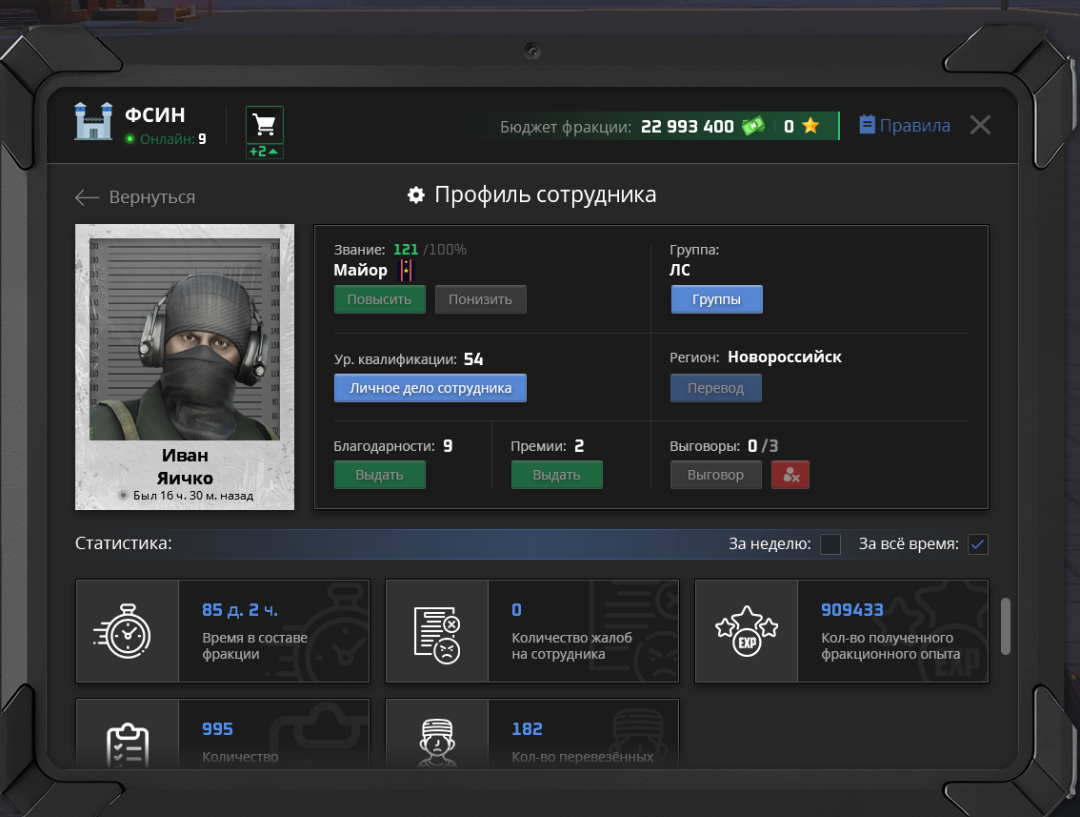This screenshot has height=817, width=1080.
Task: Click the Перевод region transfer button
Action: tap(715, 388)
